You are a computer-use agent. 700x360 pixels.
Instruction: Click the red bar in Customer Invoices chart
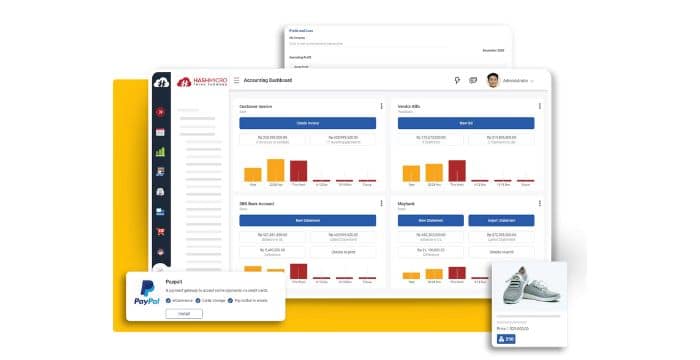pos(299,171)
